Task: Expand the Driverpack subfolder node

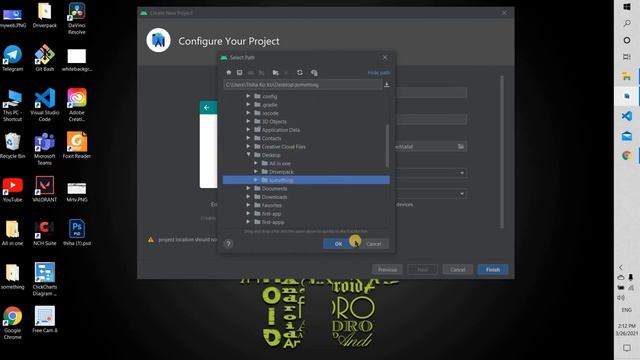Action: (x=256, y=172)
